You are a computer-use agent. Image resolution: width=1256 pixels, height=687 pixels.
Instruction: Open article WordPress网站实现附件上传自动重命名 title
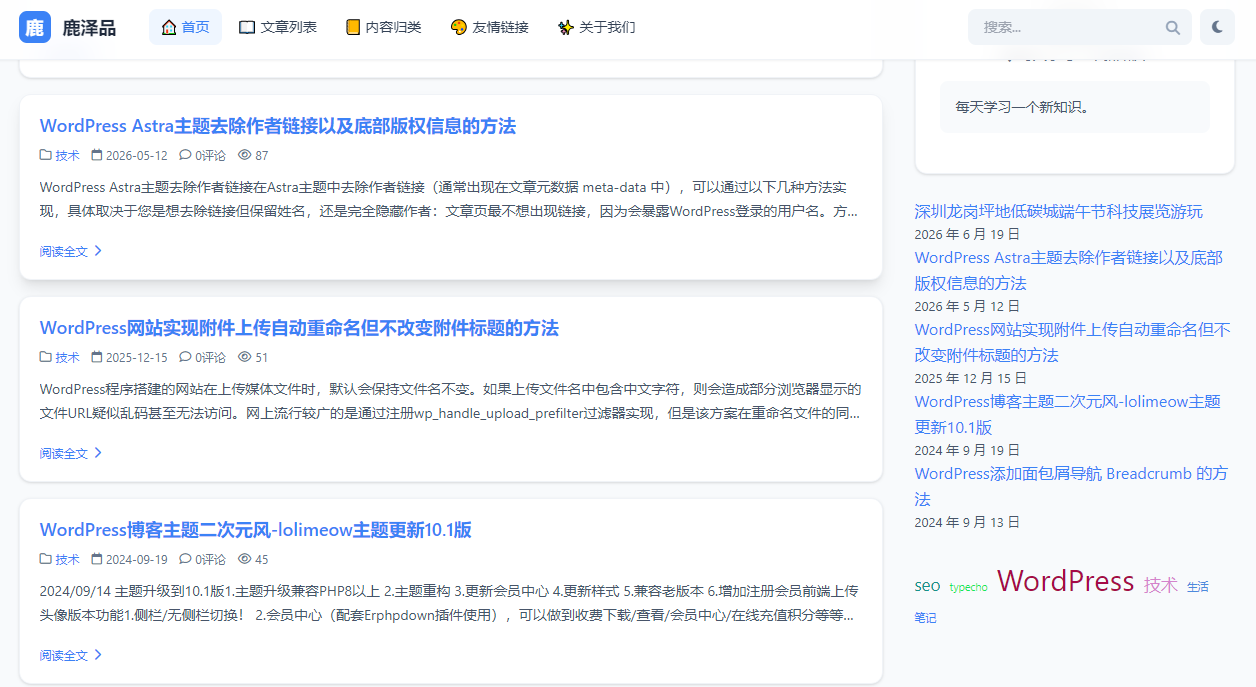299,328
